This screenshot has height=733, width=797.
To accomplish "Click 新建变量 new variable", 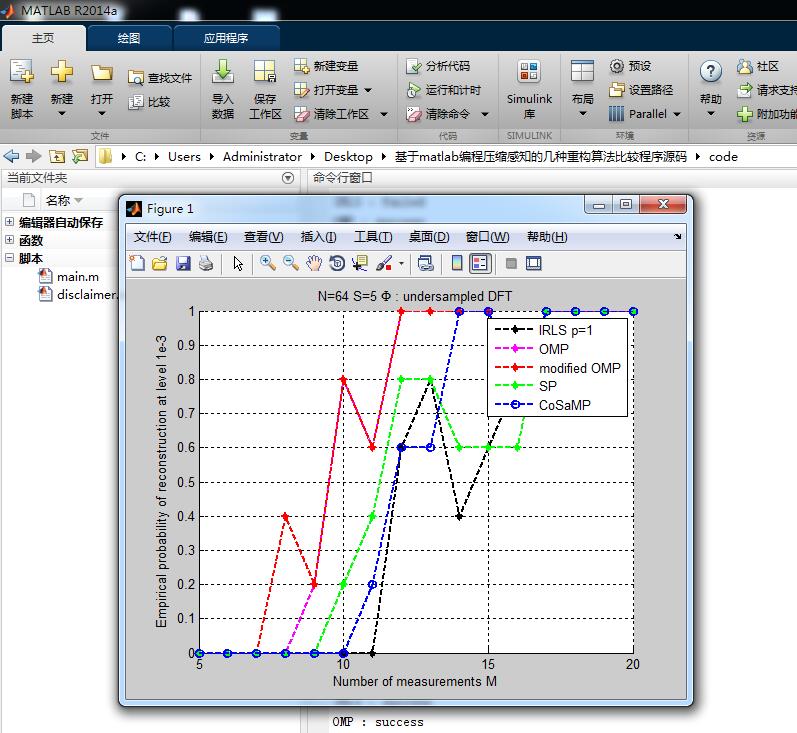I will [x=326, y=66].
